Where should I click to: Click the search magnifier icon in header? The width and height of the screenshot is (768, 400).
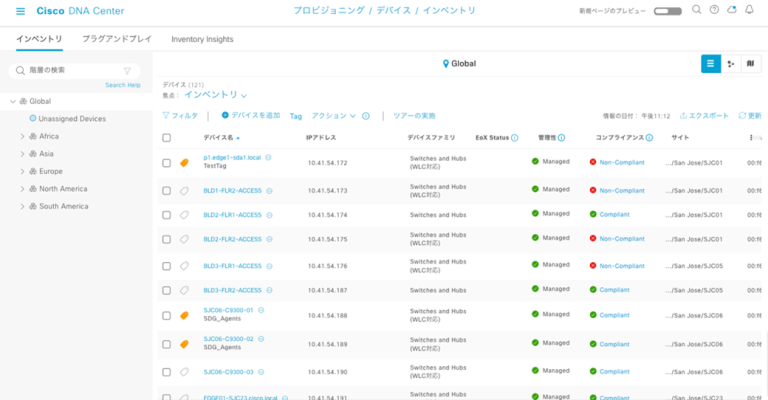pos(696,10)
